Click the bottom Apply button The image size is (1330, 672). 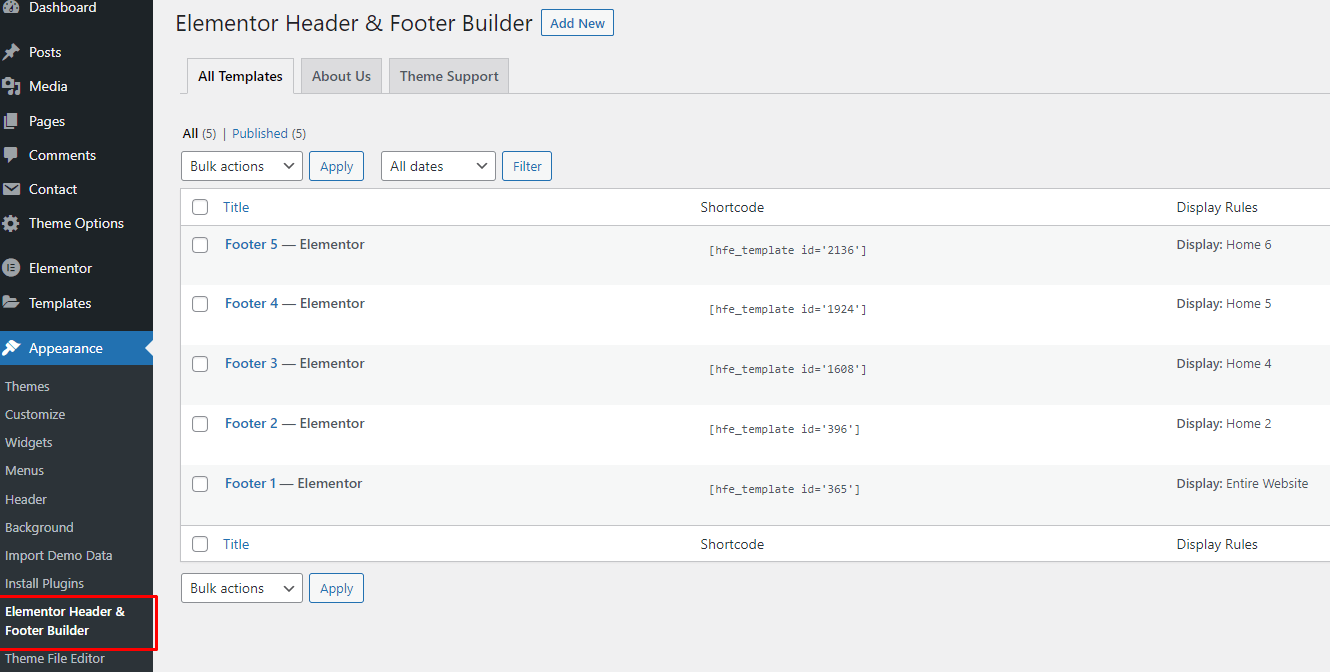click(336, 588)
